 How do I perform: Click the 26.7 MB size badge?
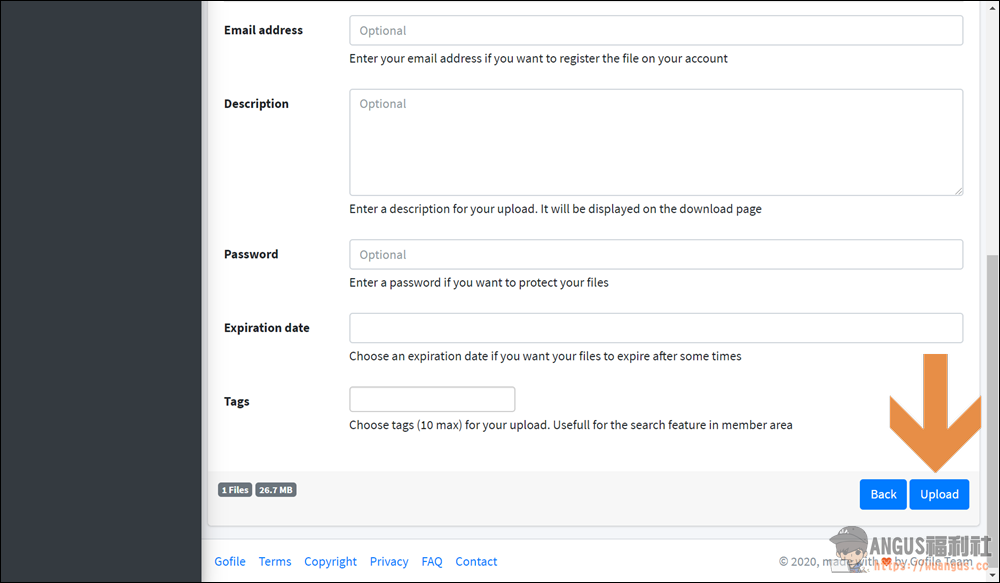click(x=276, y=490)
